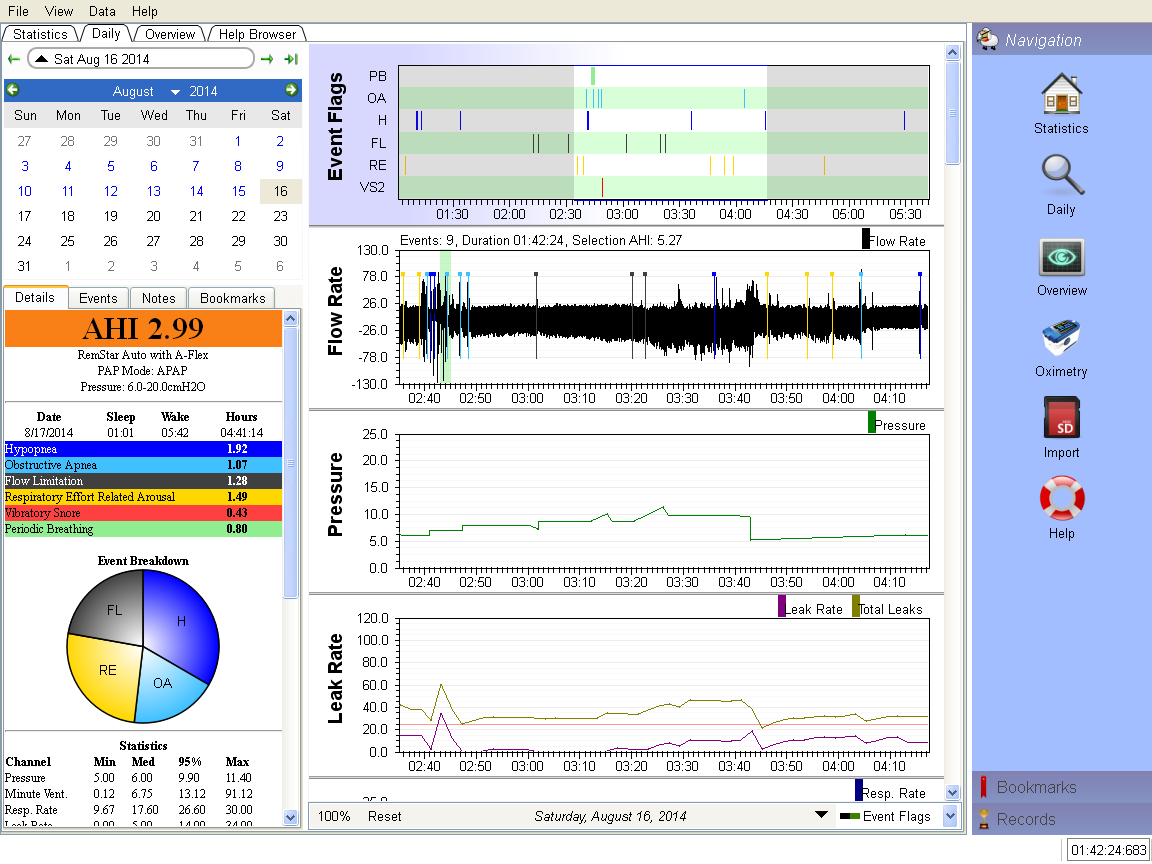Toggle calendar with the Sat Aug 16 2014 button

click(x=141, y=59)
